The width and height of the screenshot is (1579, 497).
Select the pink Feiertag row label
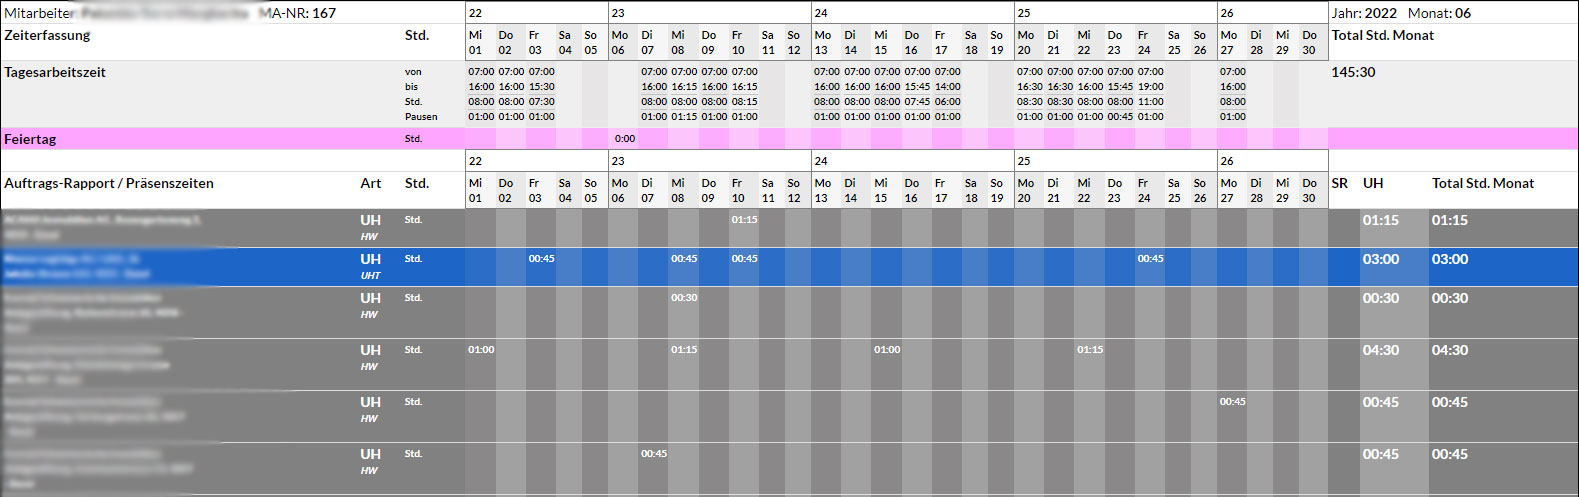tap(30, 139)
